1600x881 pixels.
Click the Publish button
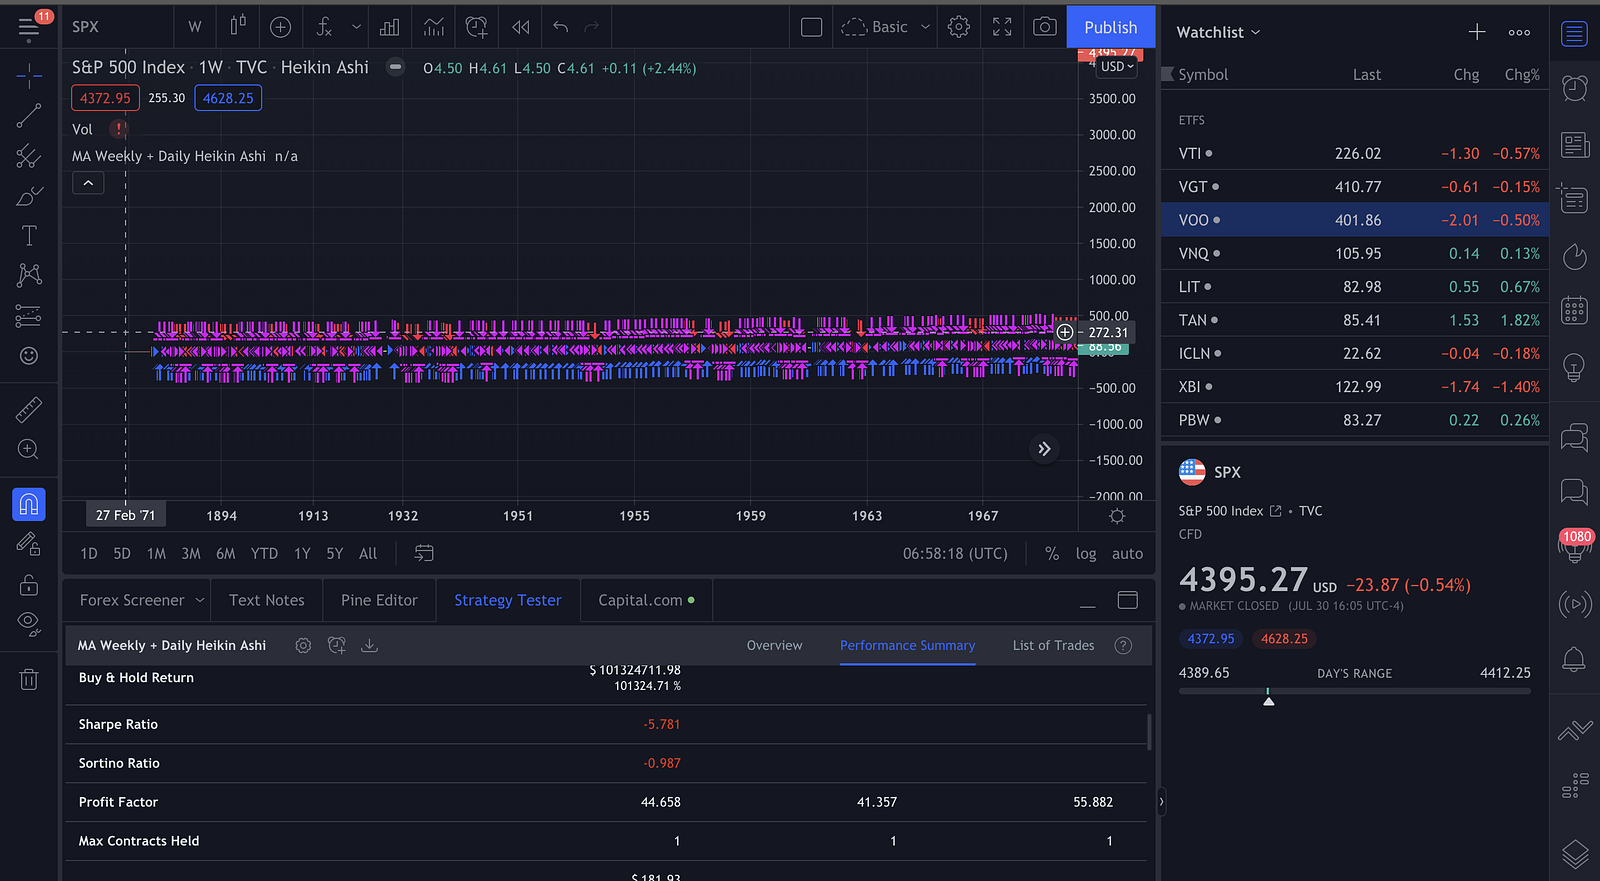1110,27
